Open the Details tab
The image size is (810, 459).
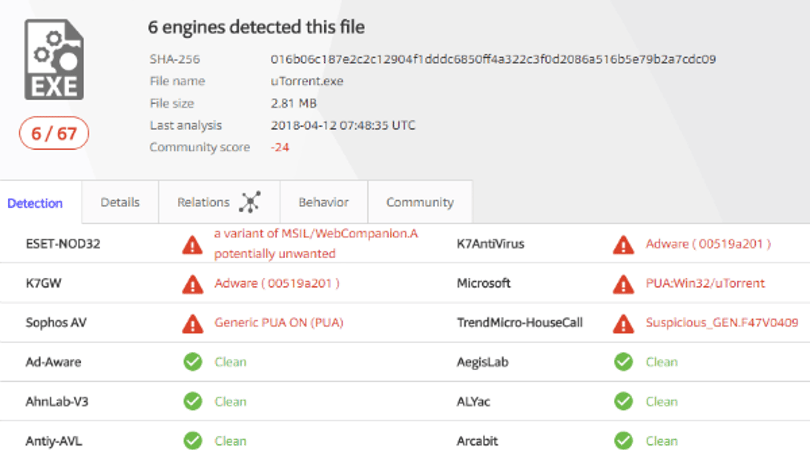click(x=120, y=202)
